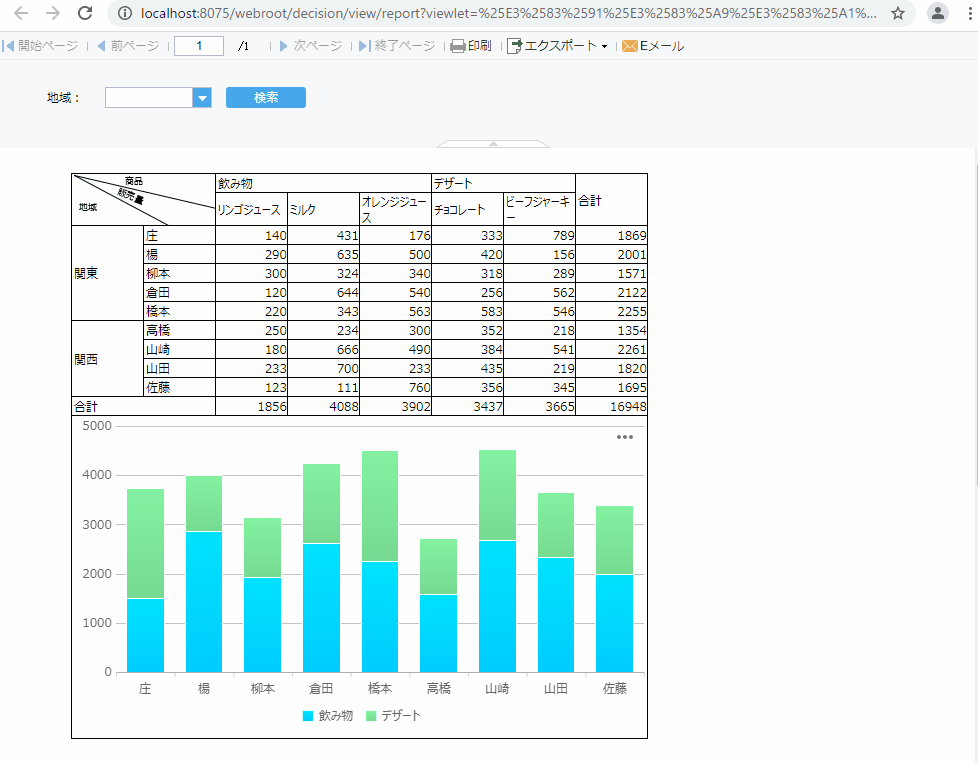Click the 柳本 row name cell
This screenshot has width=978, height=763.
click(x=179, y=273)
